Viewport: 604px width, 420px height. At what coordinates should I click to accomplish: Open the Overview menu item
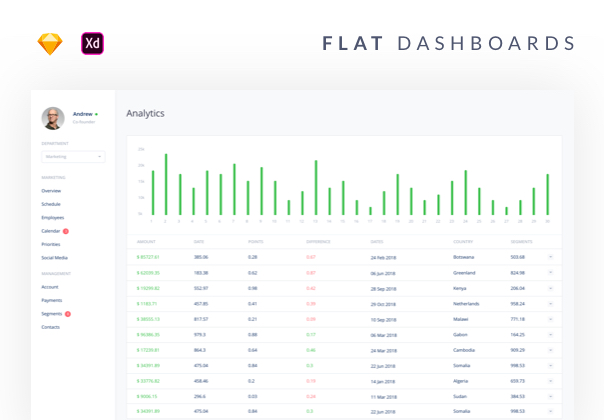pyautogui.click(x=51, y=190)
